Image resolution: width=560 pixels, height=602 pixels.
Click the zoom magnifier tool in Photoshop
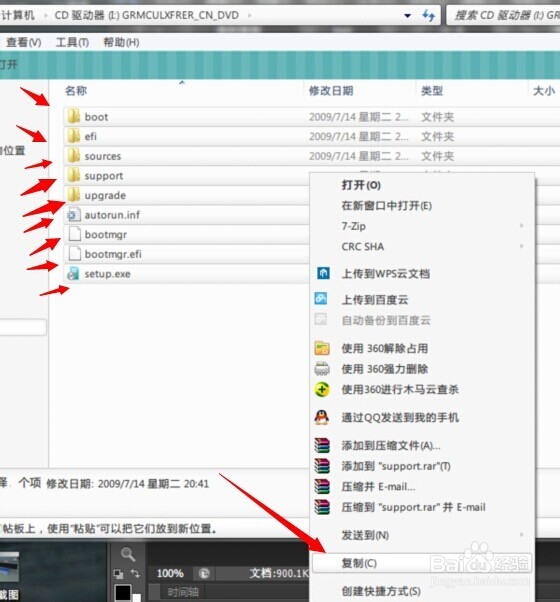click(x=128, y=554)
